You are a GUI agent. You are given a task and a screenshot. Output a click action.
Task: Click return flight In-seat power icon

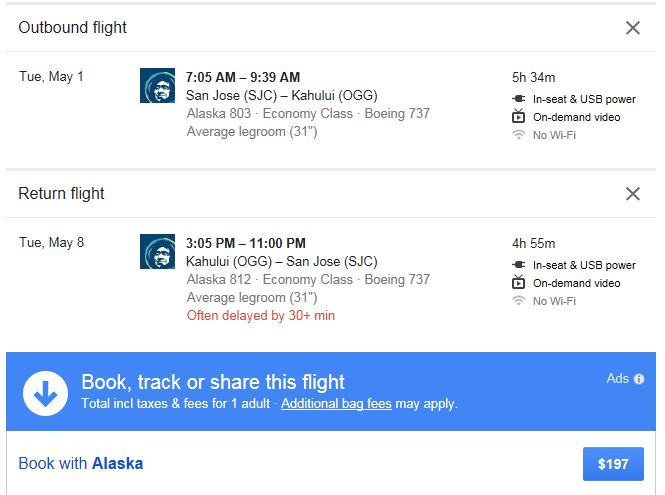point(519,265)
